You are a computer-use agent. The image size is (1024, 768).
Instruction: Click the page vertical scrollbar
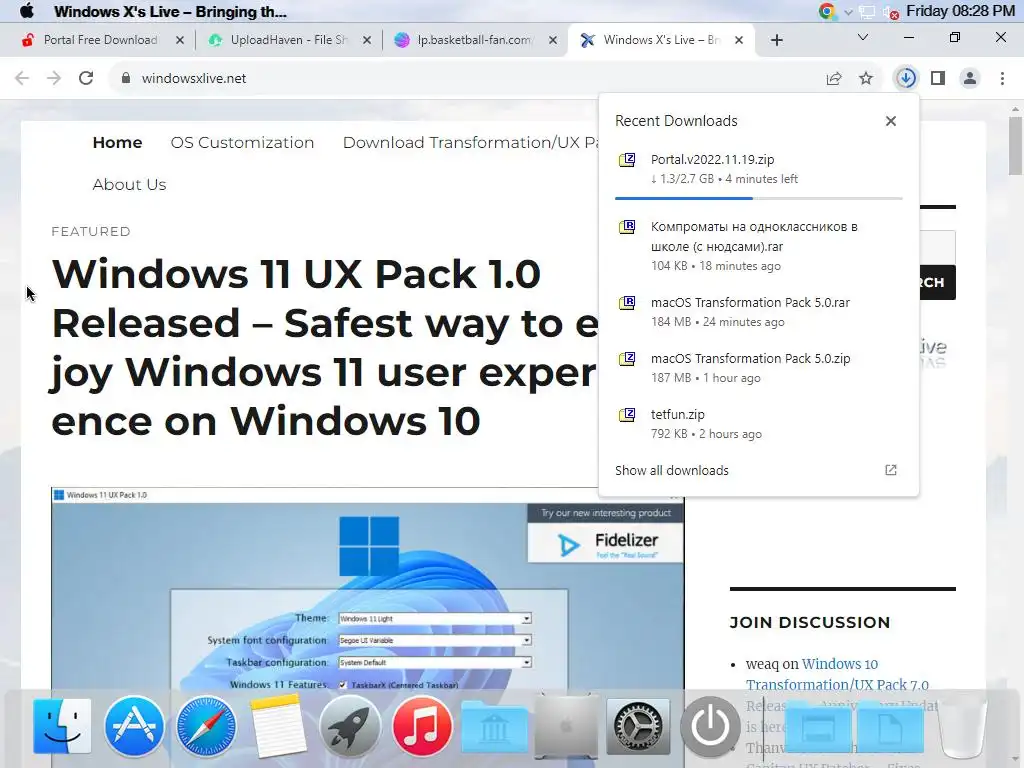(x=1015, y=146)
